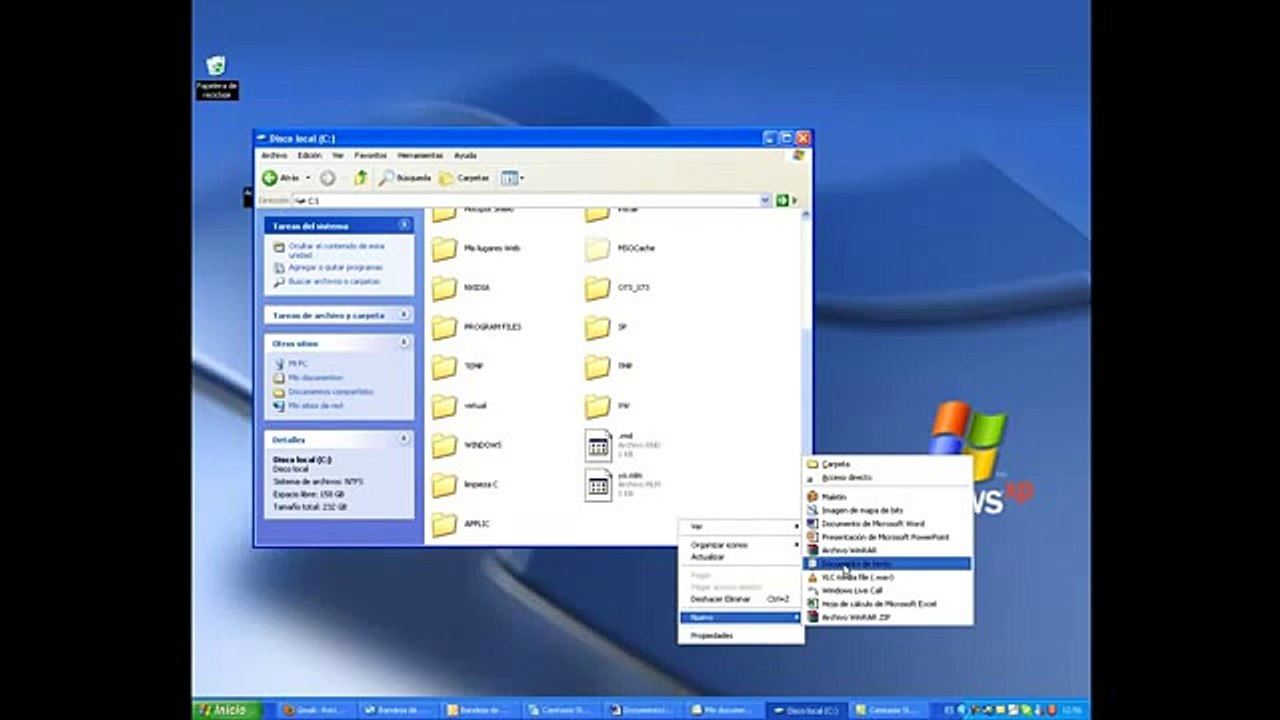This screenshot has height=720, width=1280.
Task: Click the green Atrás back arrow
Action: [x=270, y=178]
